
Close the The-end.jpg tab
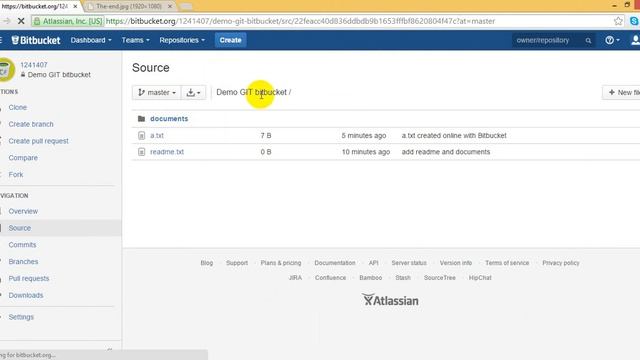[170, 6]
